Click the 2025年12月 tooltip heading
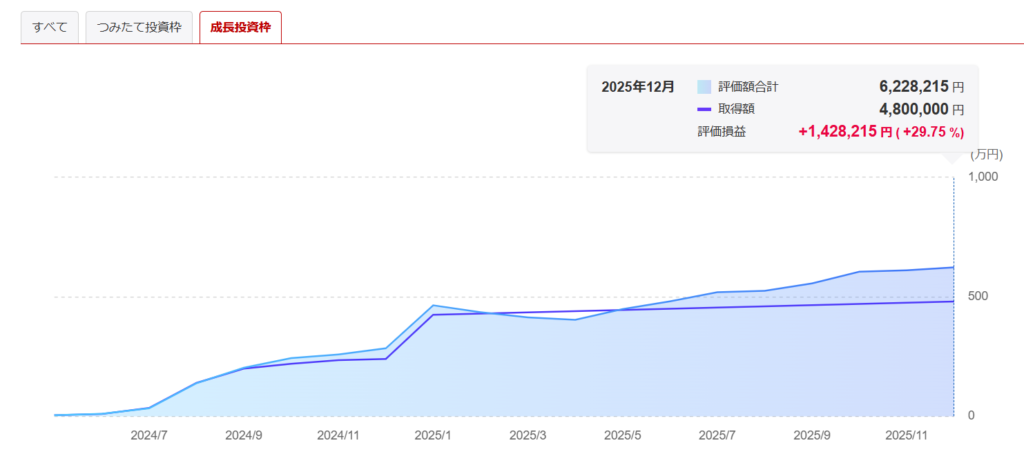The image size is (1024, 454). [x=637, y=87]
